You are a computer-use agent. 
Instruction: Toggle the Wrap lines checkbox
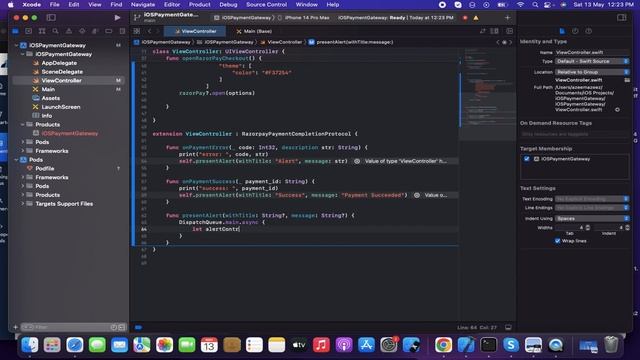[558, 241]
